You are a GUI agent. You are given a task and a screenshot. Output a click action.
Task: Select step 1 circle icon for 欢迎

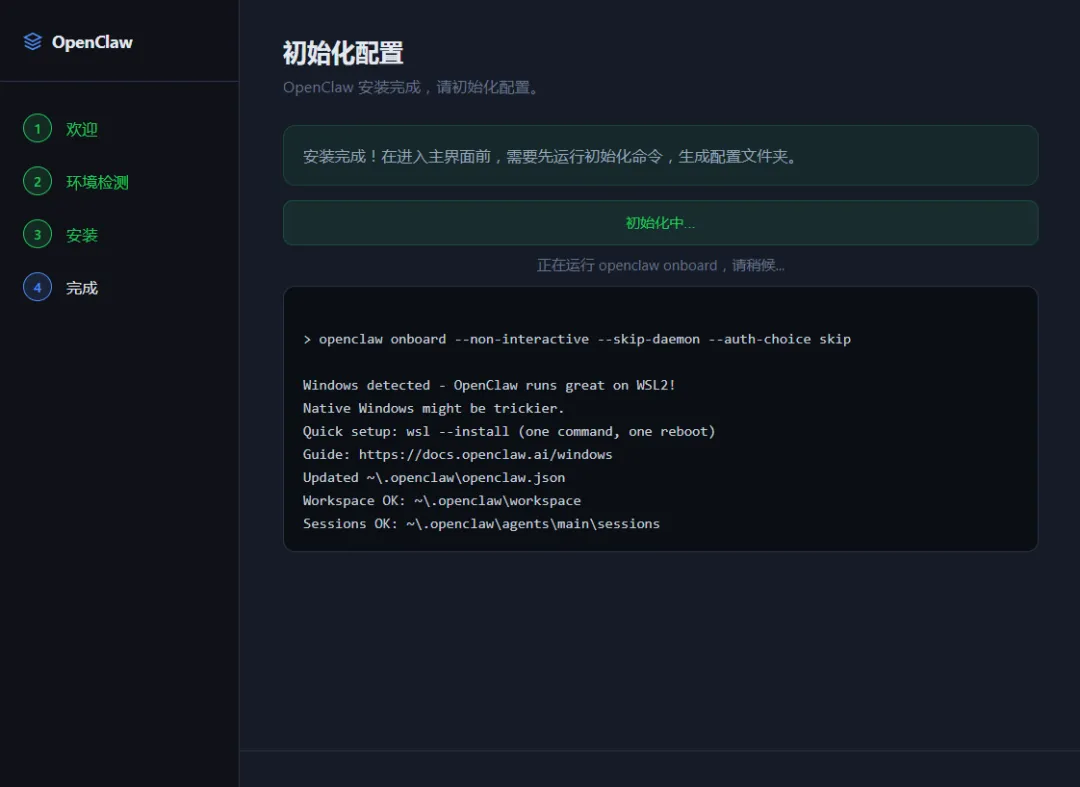[37, 129]
